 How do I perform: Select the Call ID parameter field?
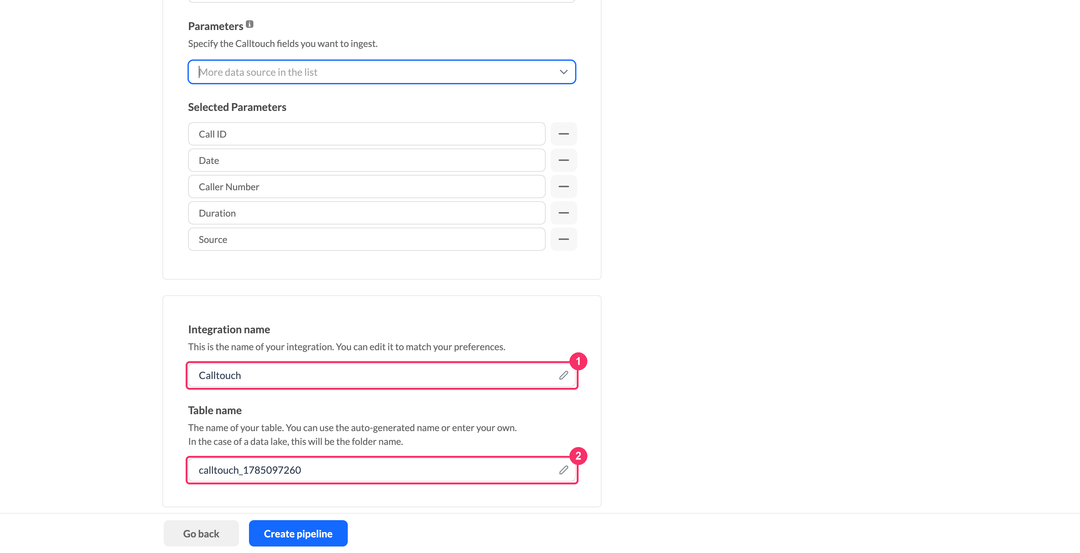tap(366, 134)
